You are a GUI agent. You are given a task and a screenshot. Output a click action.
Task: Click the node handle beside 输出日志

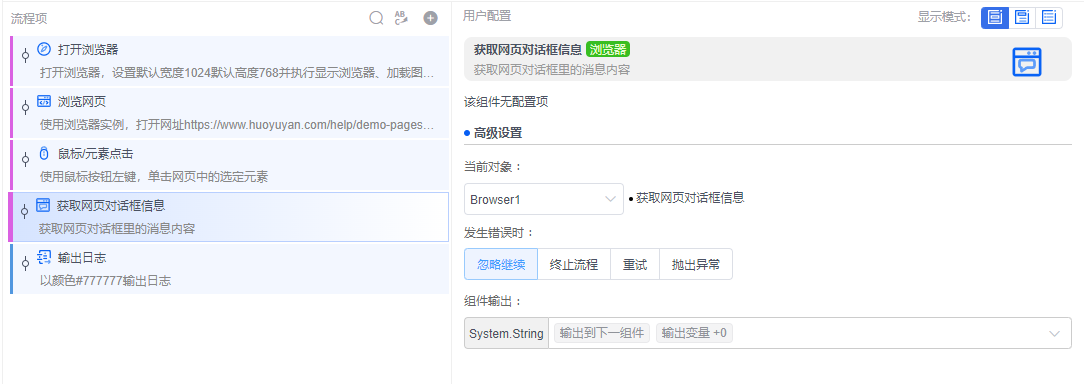(x=25, y=263)
